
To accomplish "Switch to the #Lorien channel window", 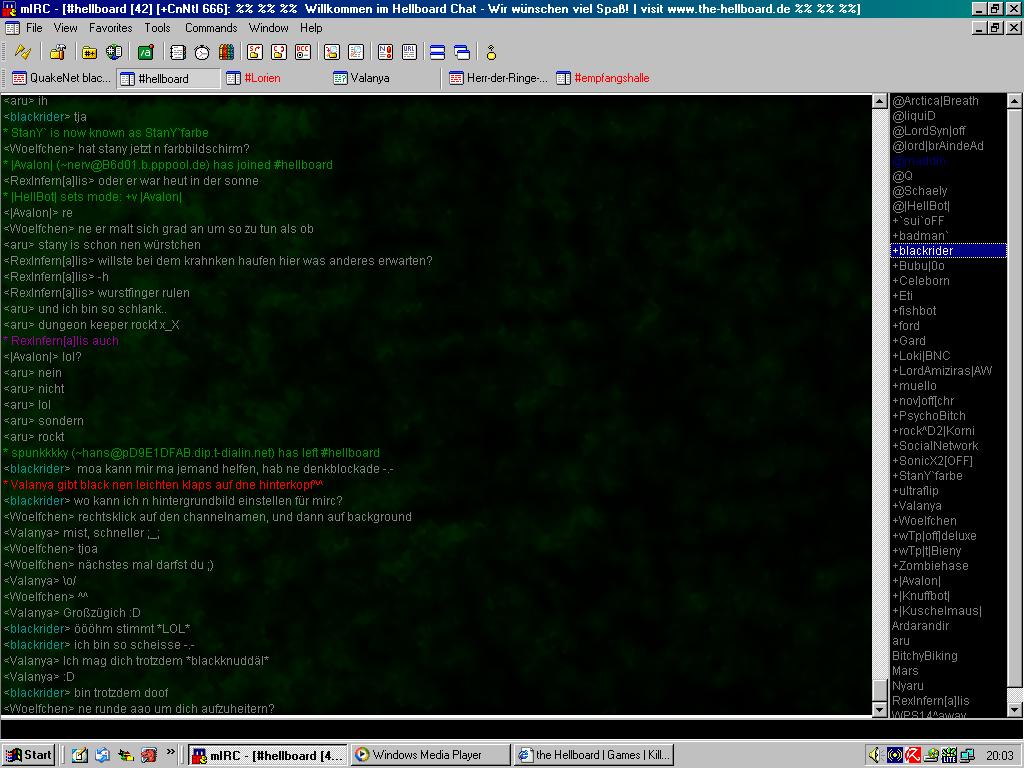I will point(262,78).
